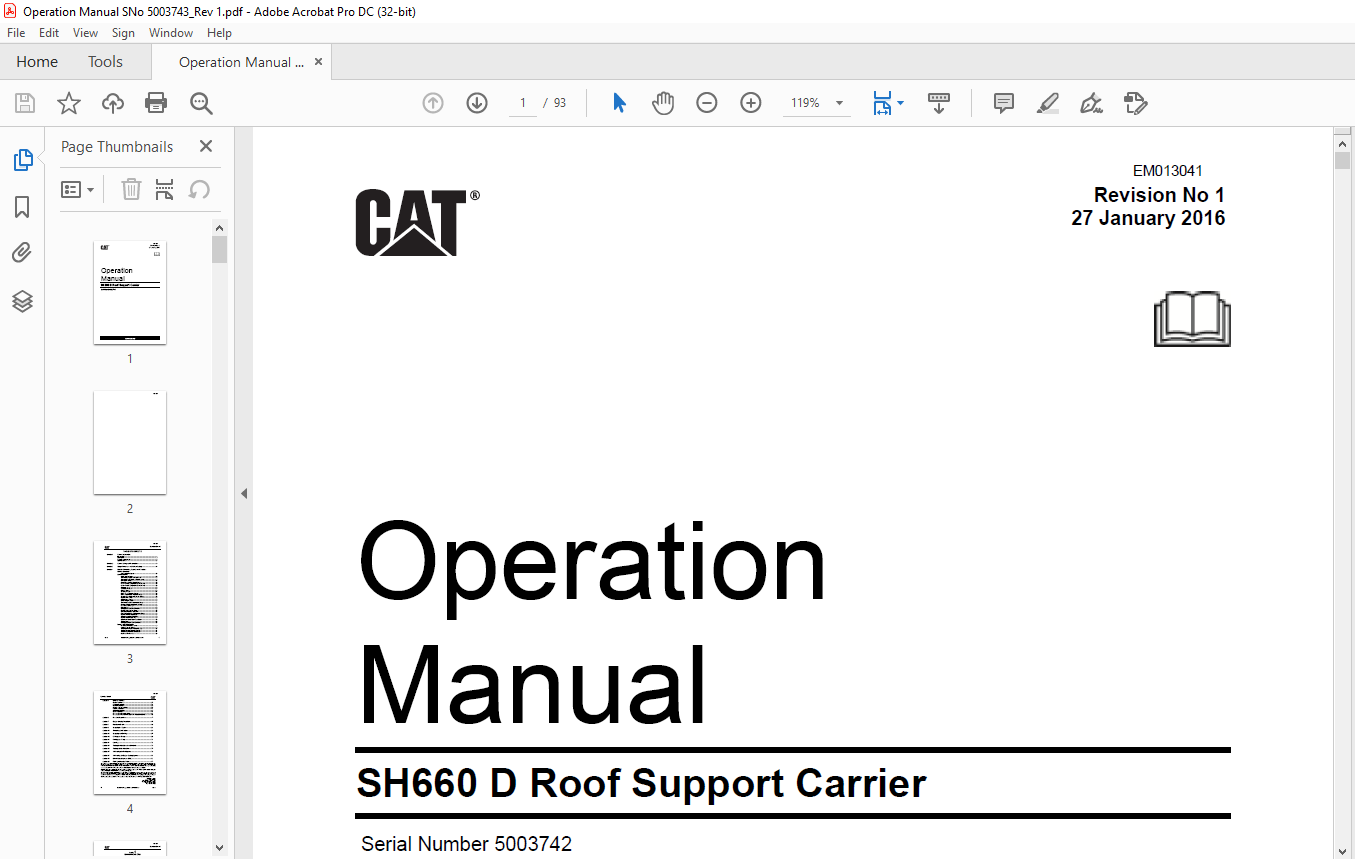Select the Highlight text tool

[1048, 103]
